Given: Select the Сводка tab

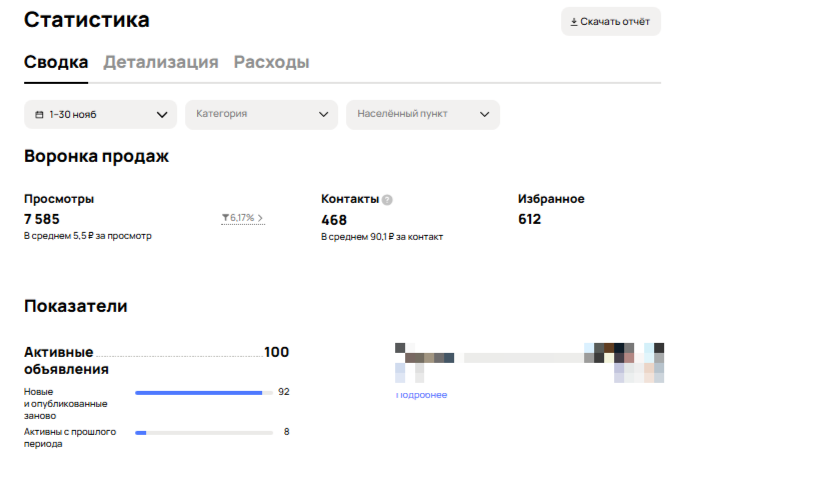Looking at the screenshot, I should click(x=56, y=62).
